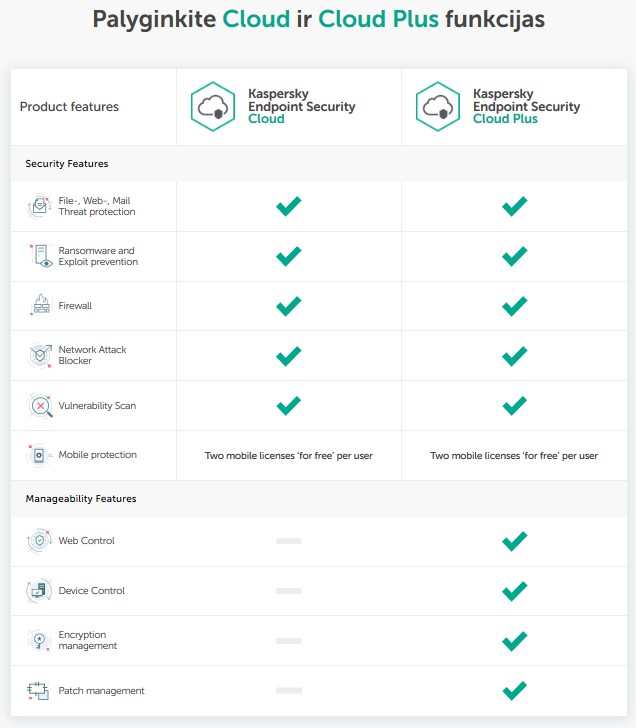This screenshot has height=728, width=636.
Task: Click the File-, Web-, Mail Threat protection icon
Action: (39, 206)
